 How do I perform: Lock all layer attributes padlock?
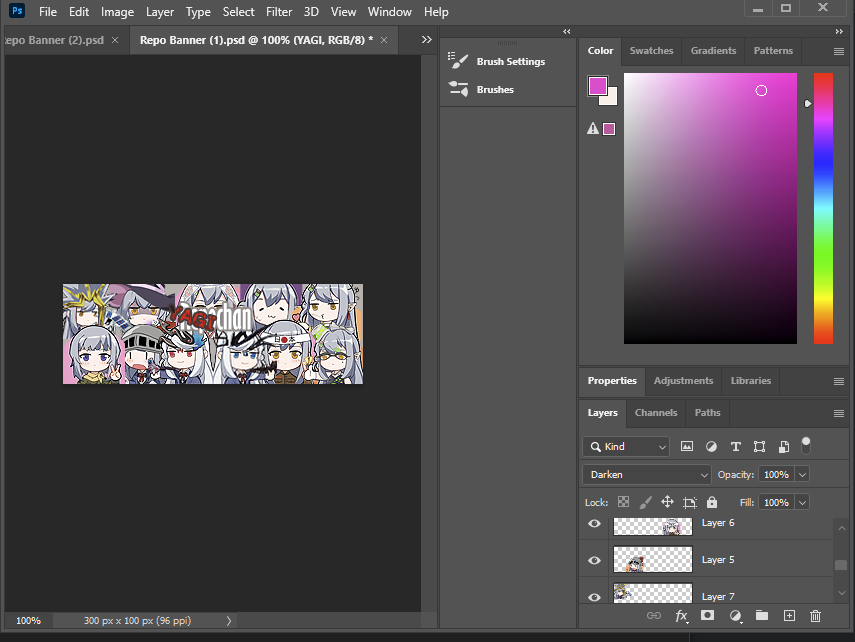click(712, 502)
